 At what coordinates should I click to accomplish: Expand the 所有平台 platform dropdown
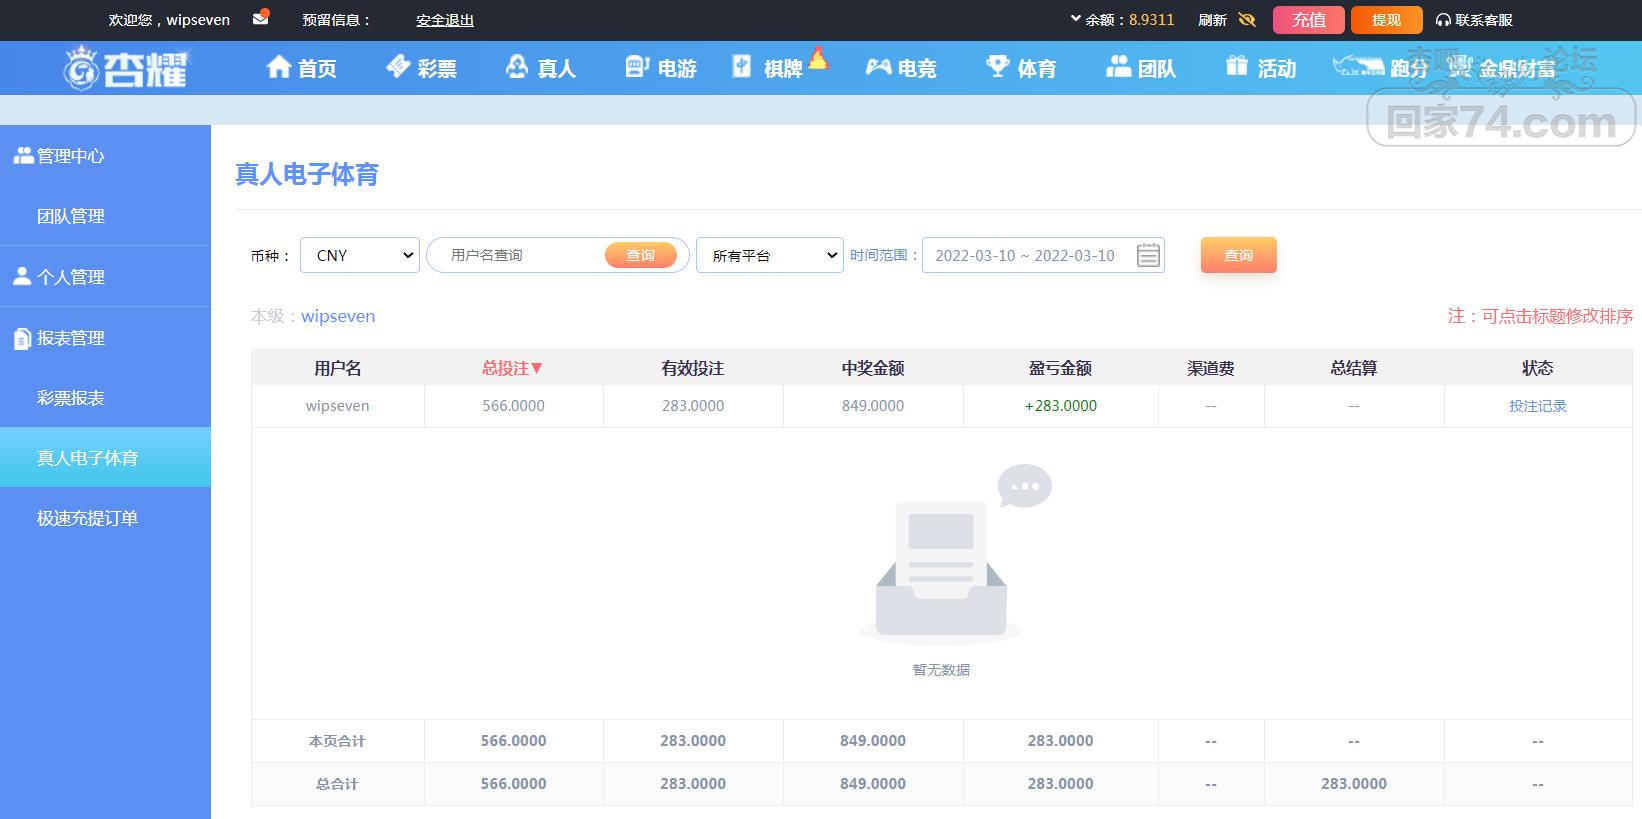pyautogui.click(x=769, y=255)
